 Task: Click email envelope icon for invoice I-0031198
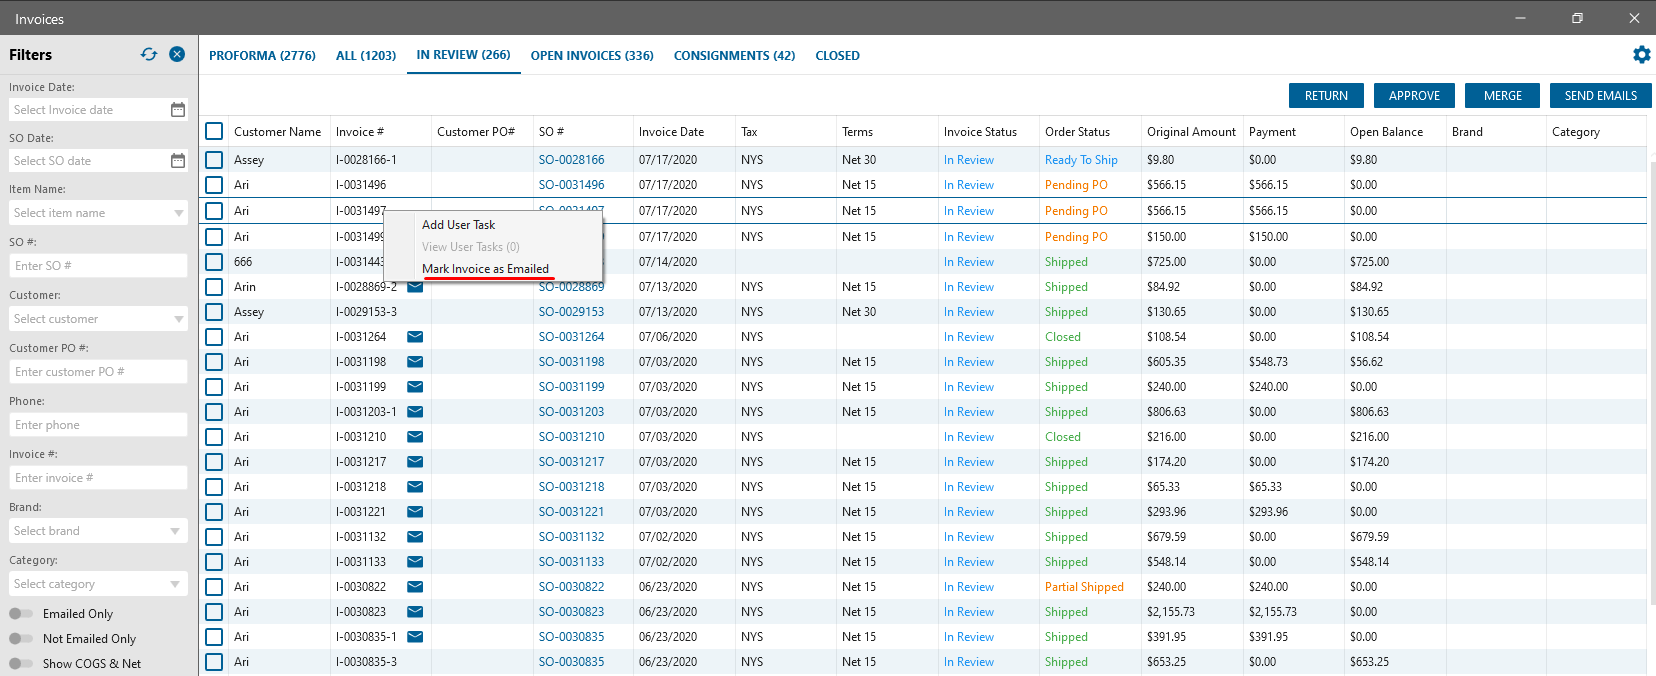415,362
